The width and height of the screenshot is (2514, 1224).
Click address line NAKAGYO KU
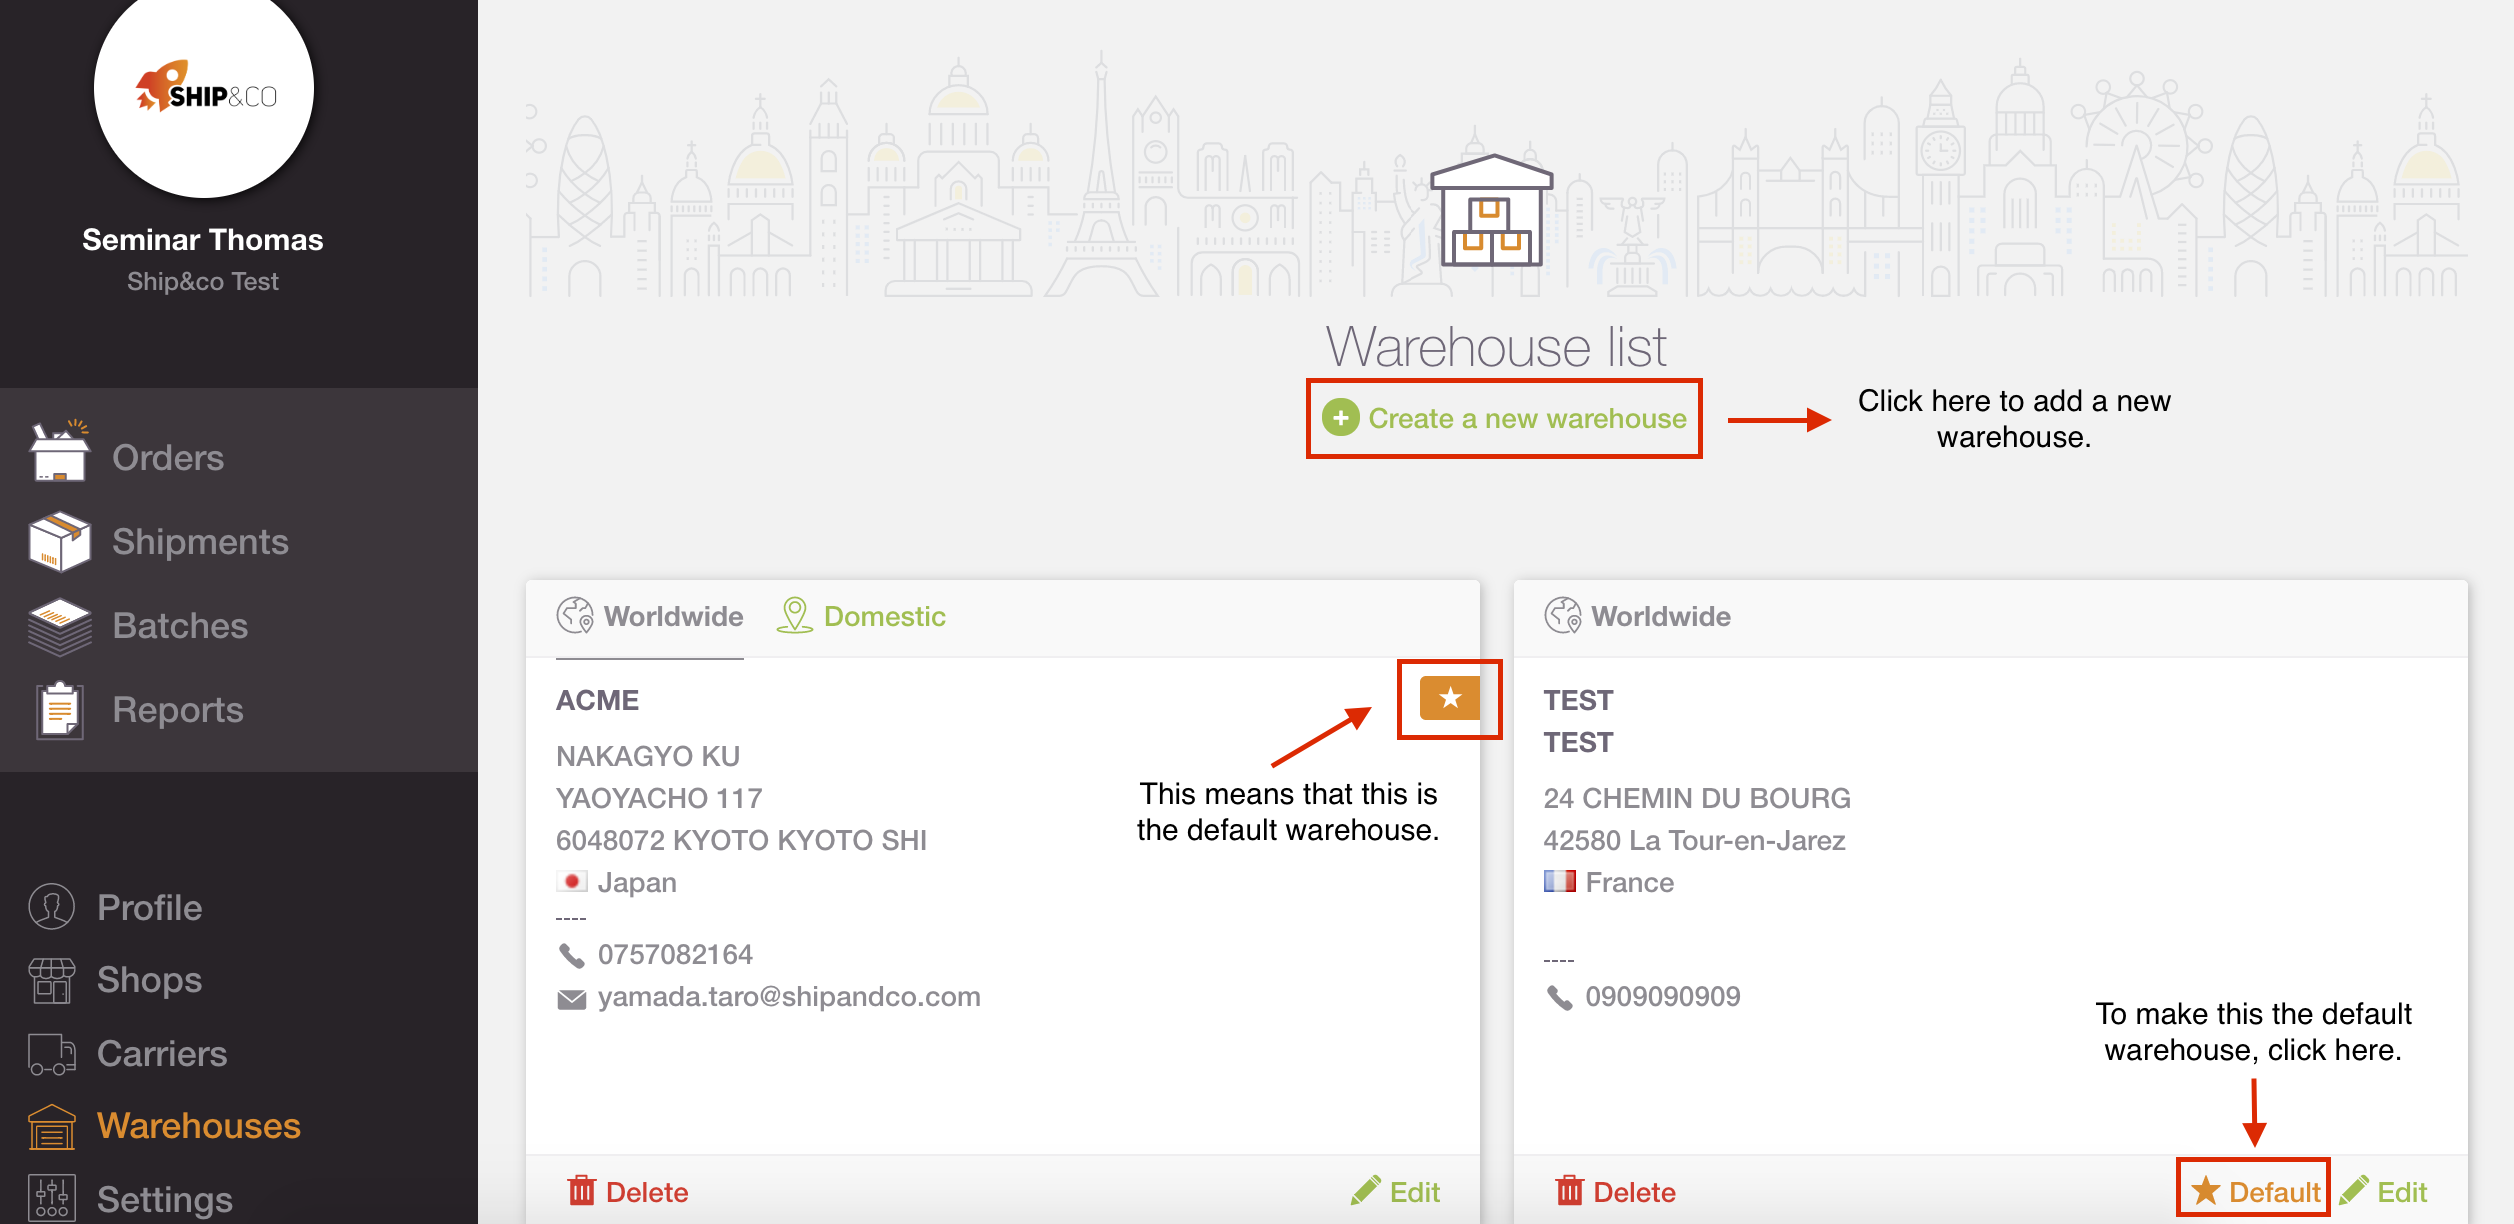(x=648, y=756)
